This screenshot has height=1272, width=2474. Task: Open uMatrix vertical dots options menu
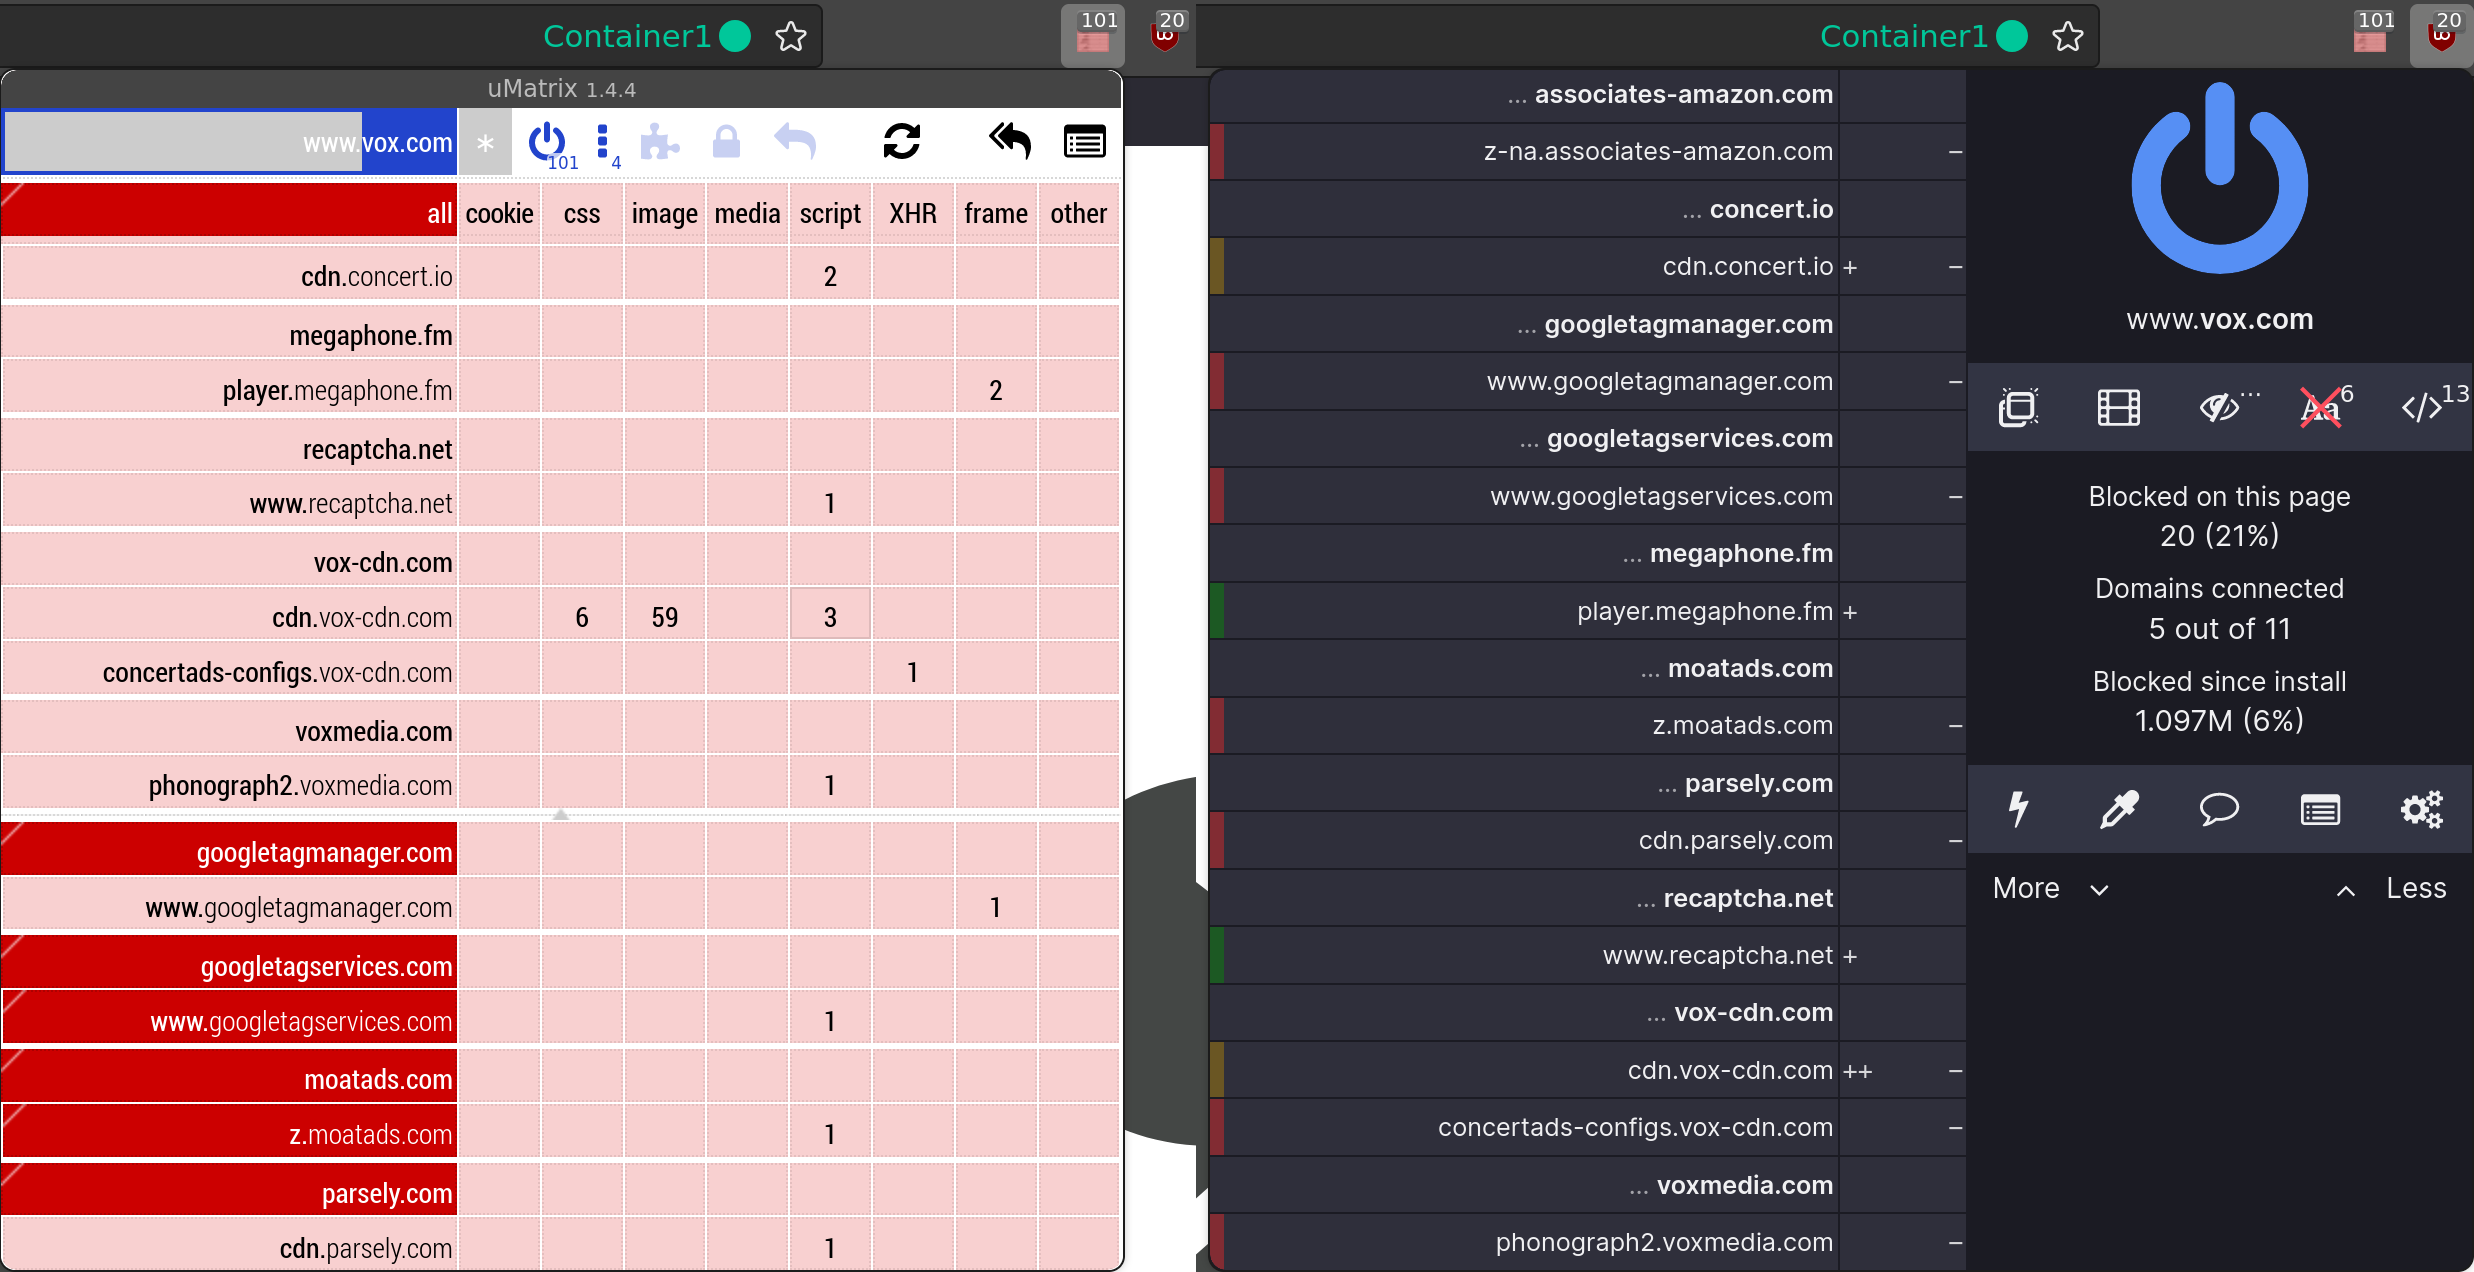[603, 143]
